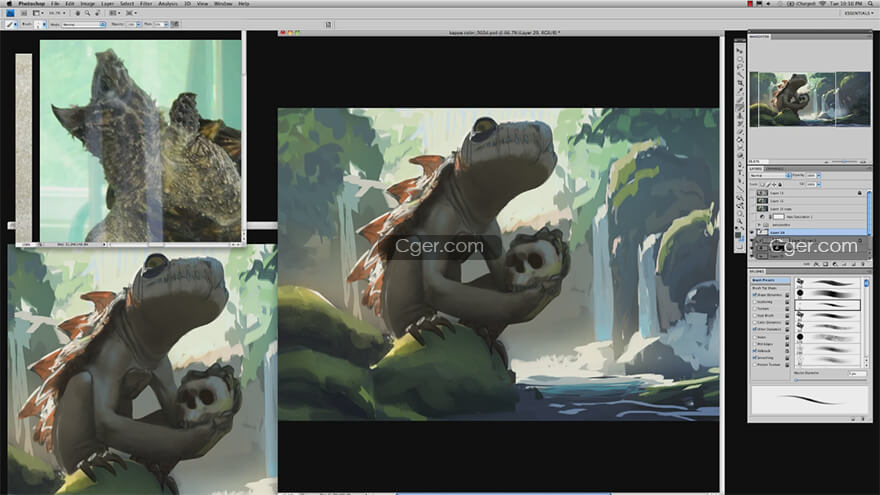Select the Brush tool in the toolbox

click(x=740, y=108)
